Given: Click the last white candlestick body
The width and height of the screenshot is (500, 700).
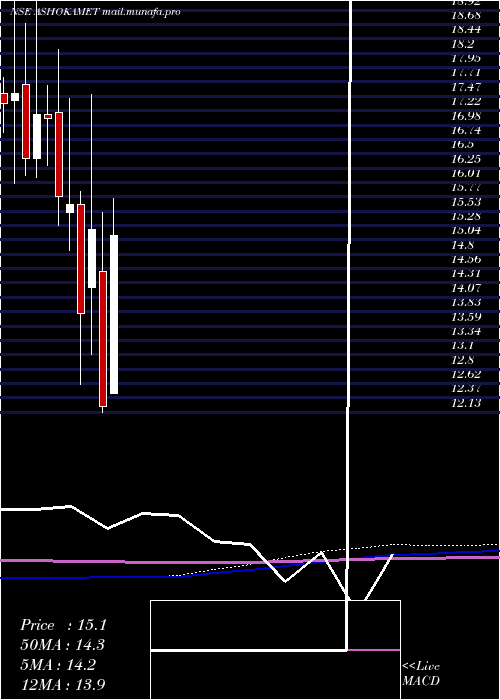Looking at the screenshot, I should click(114, 314).
